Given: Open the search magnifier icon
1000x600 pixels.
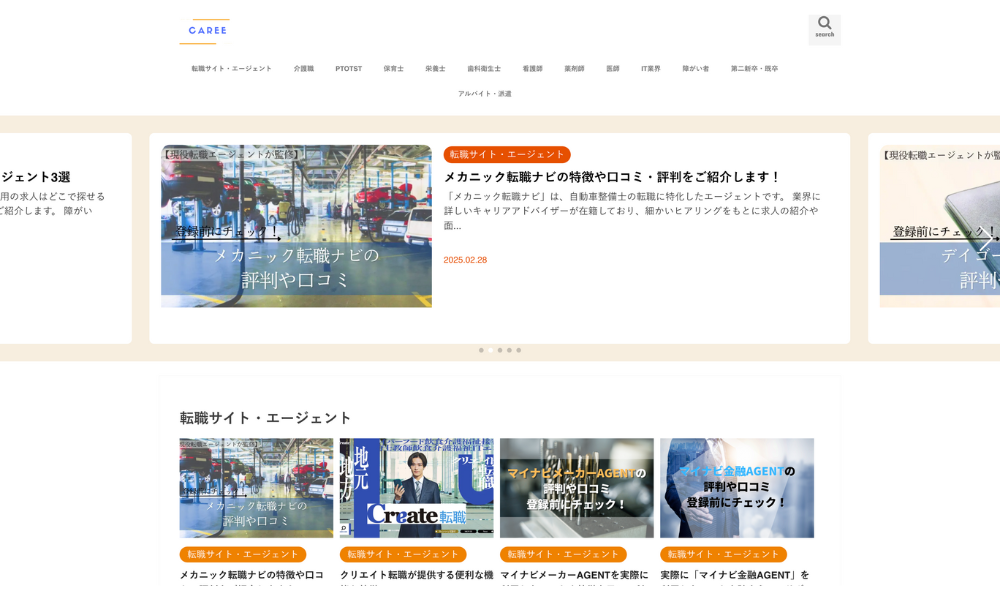Looking at the screenshot, I should point(824,27).
